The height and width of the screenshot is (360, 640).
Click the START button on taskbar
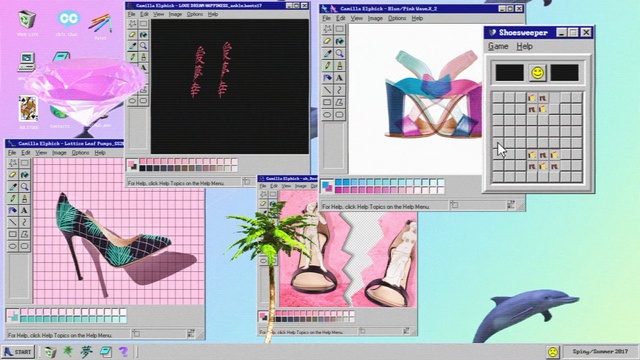point(18,351)
